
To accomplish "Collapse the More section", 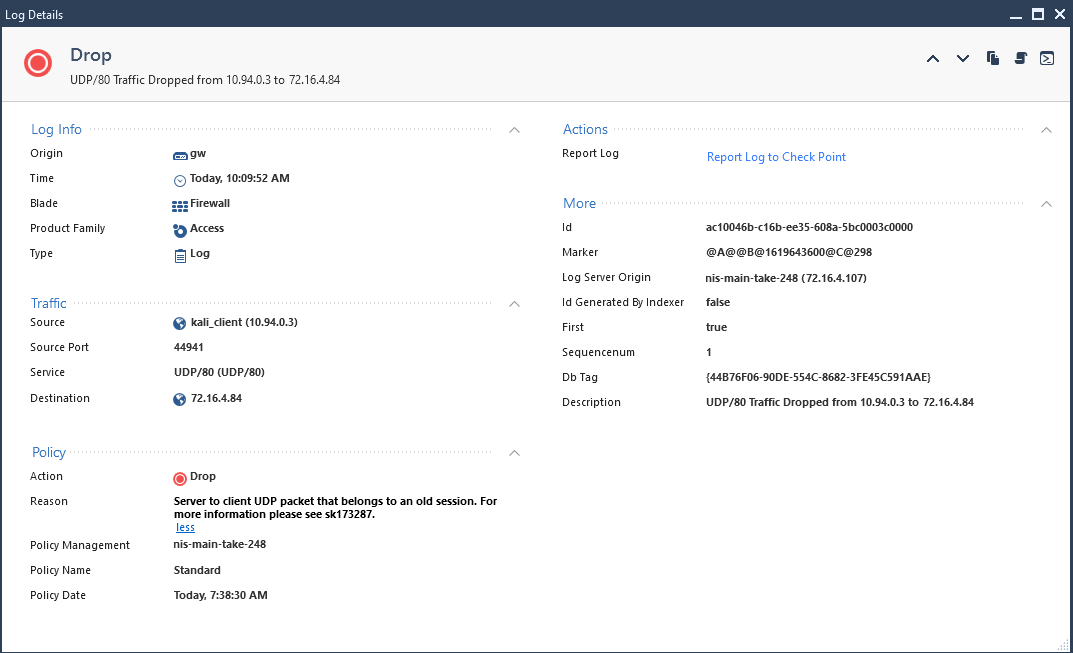I will click(x=1046, y=202).
